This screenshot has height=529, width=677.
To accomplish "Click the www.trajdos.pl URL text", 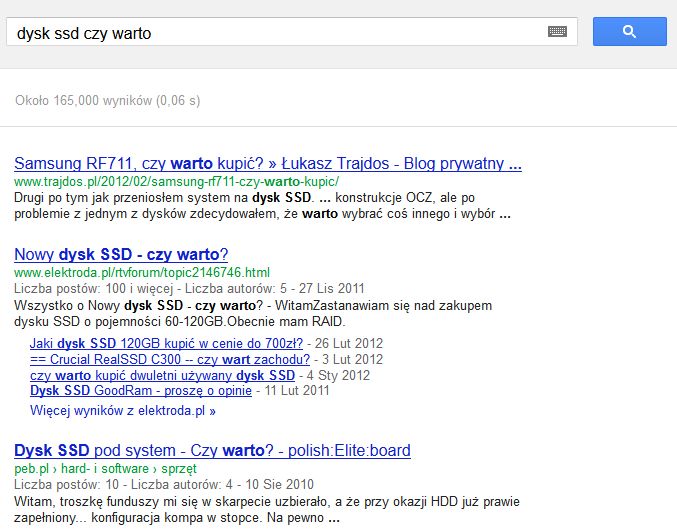I will click(176, 181).
